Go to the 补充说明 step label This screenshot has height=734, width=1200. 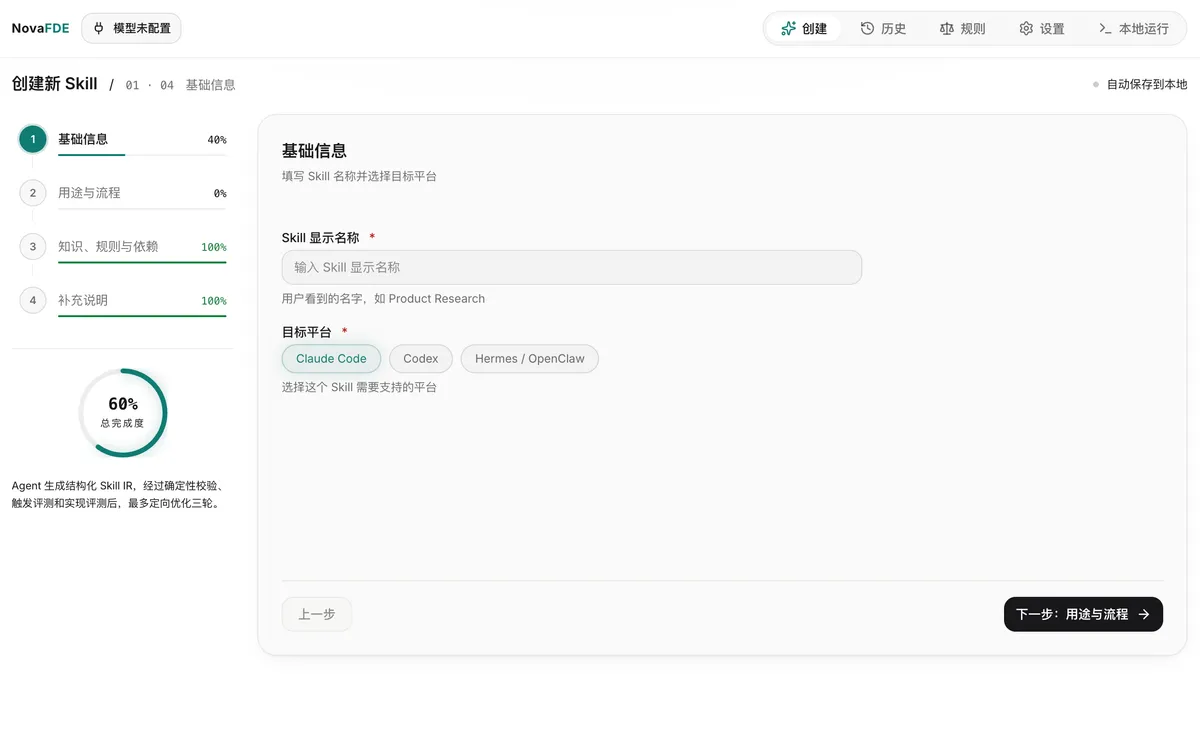[x=83, y=300]
